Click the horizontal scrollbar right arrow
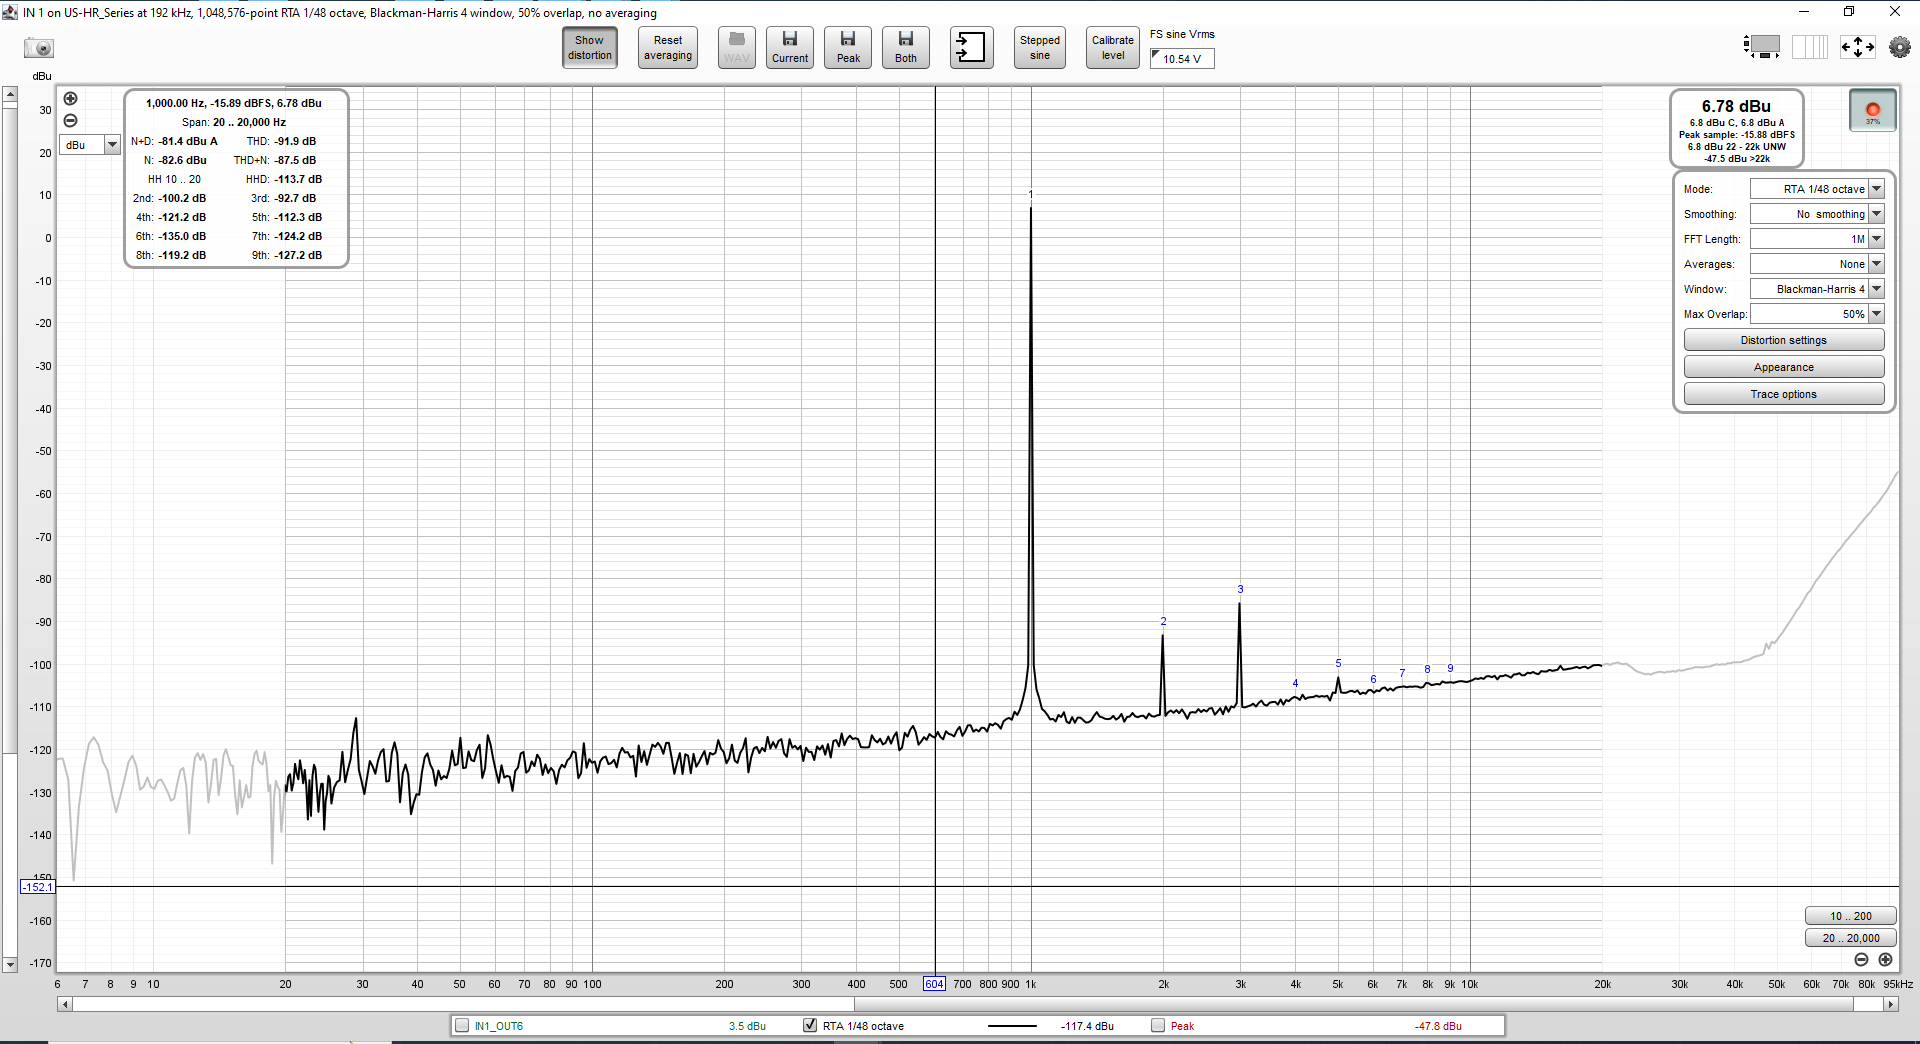This screenshot has width=1920, height=1044. [x=1890, y=1004]
